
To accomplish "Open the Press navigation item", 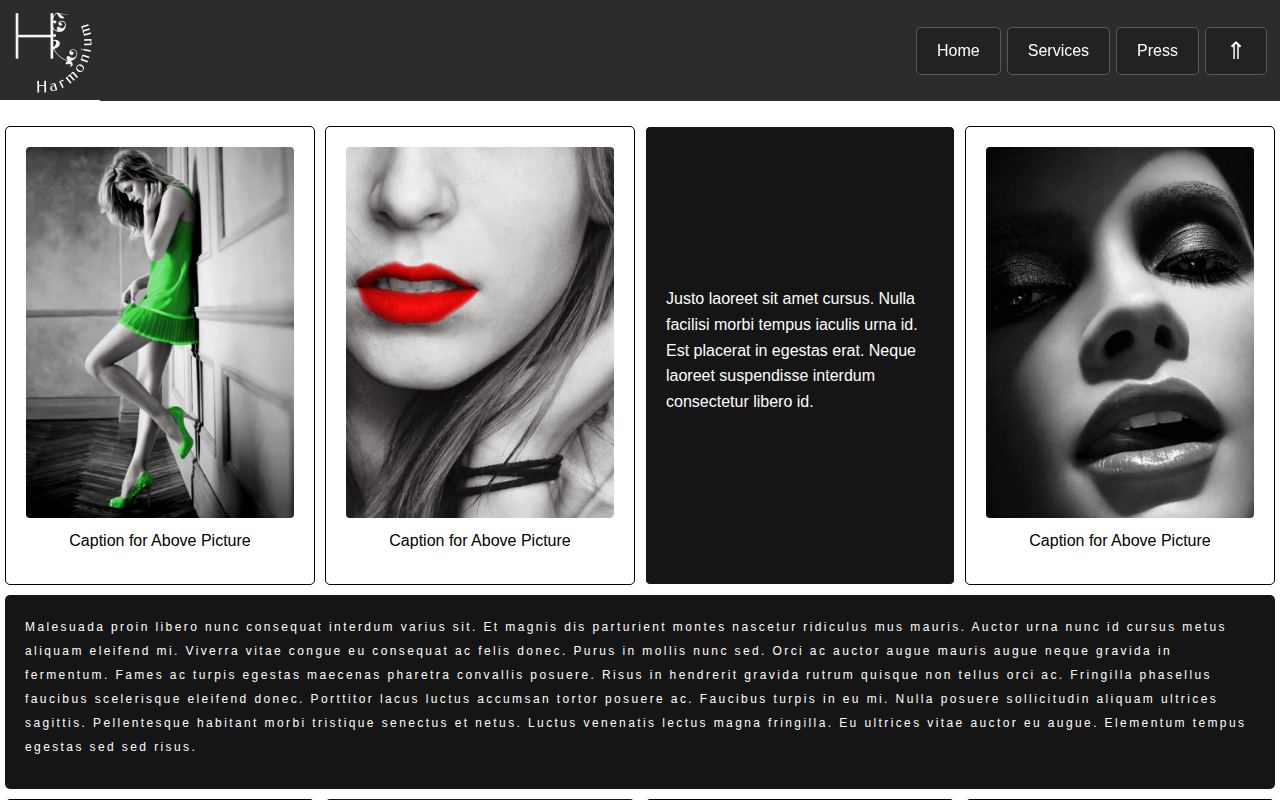I will pos(1157,50).
